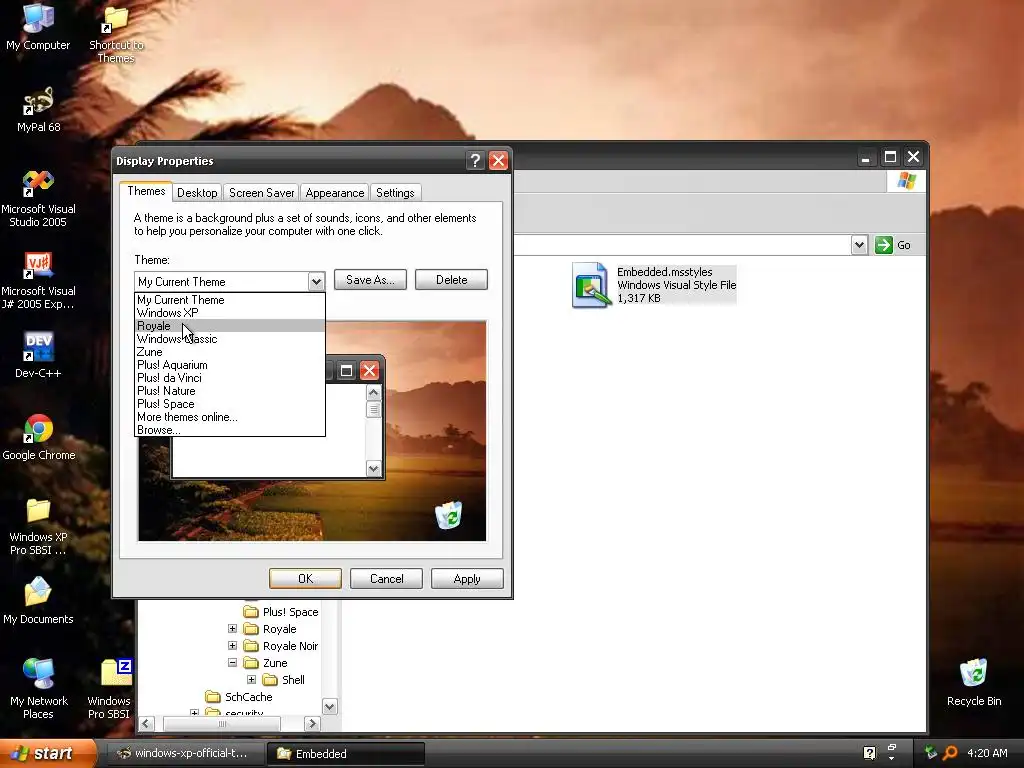Image resolution: width=1024 pixels, height=768 pixels.
Task: Choose Windows XP theme from the list
Action: click(x=230, y=313)
